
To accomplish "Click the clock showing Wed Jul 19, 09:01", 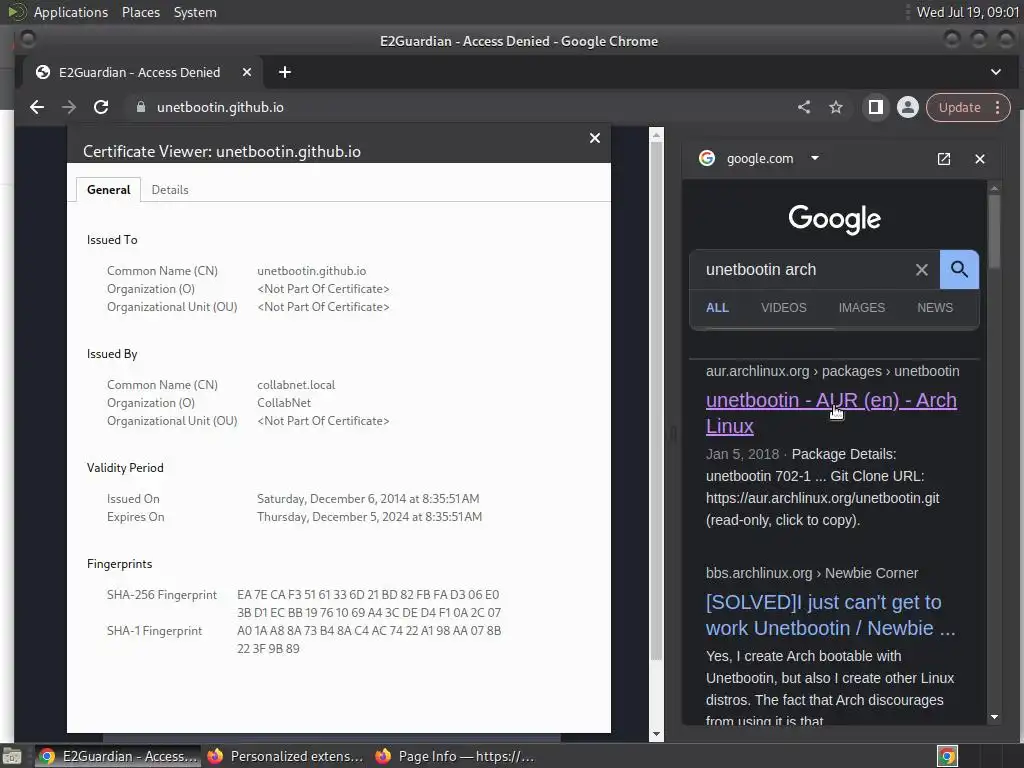I will coord(968,12).
